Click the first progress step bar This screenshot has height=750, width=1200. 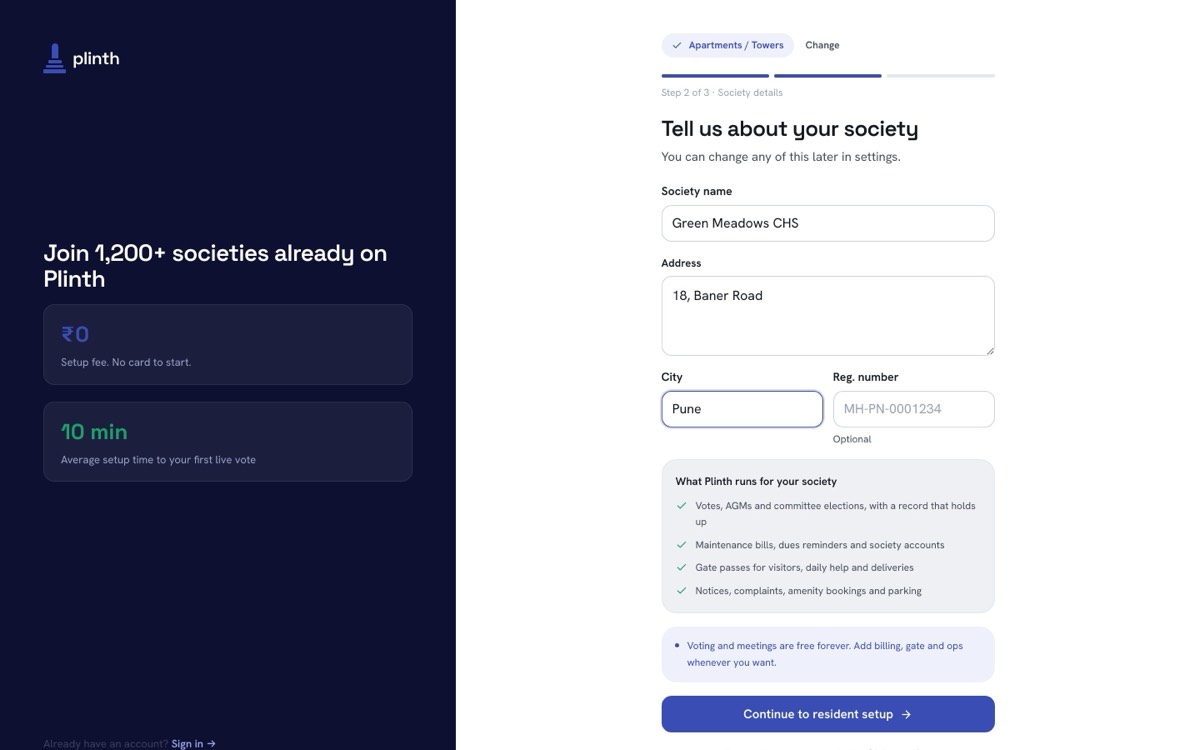(x=715, y=76)
